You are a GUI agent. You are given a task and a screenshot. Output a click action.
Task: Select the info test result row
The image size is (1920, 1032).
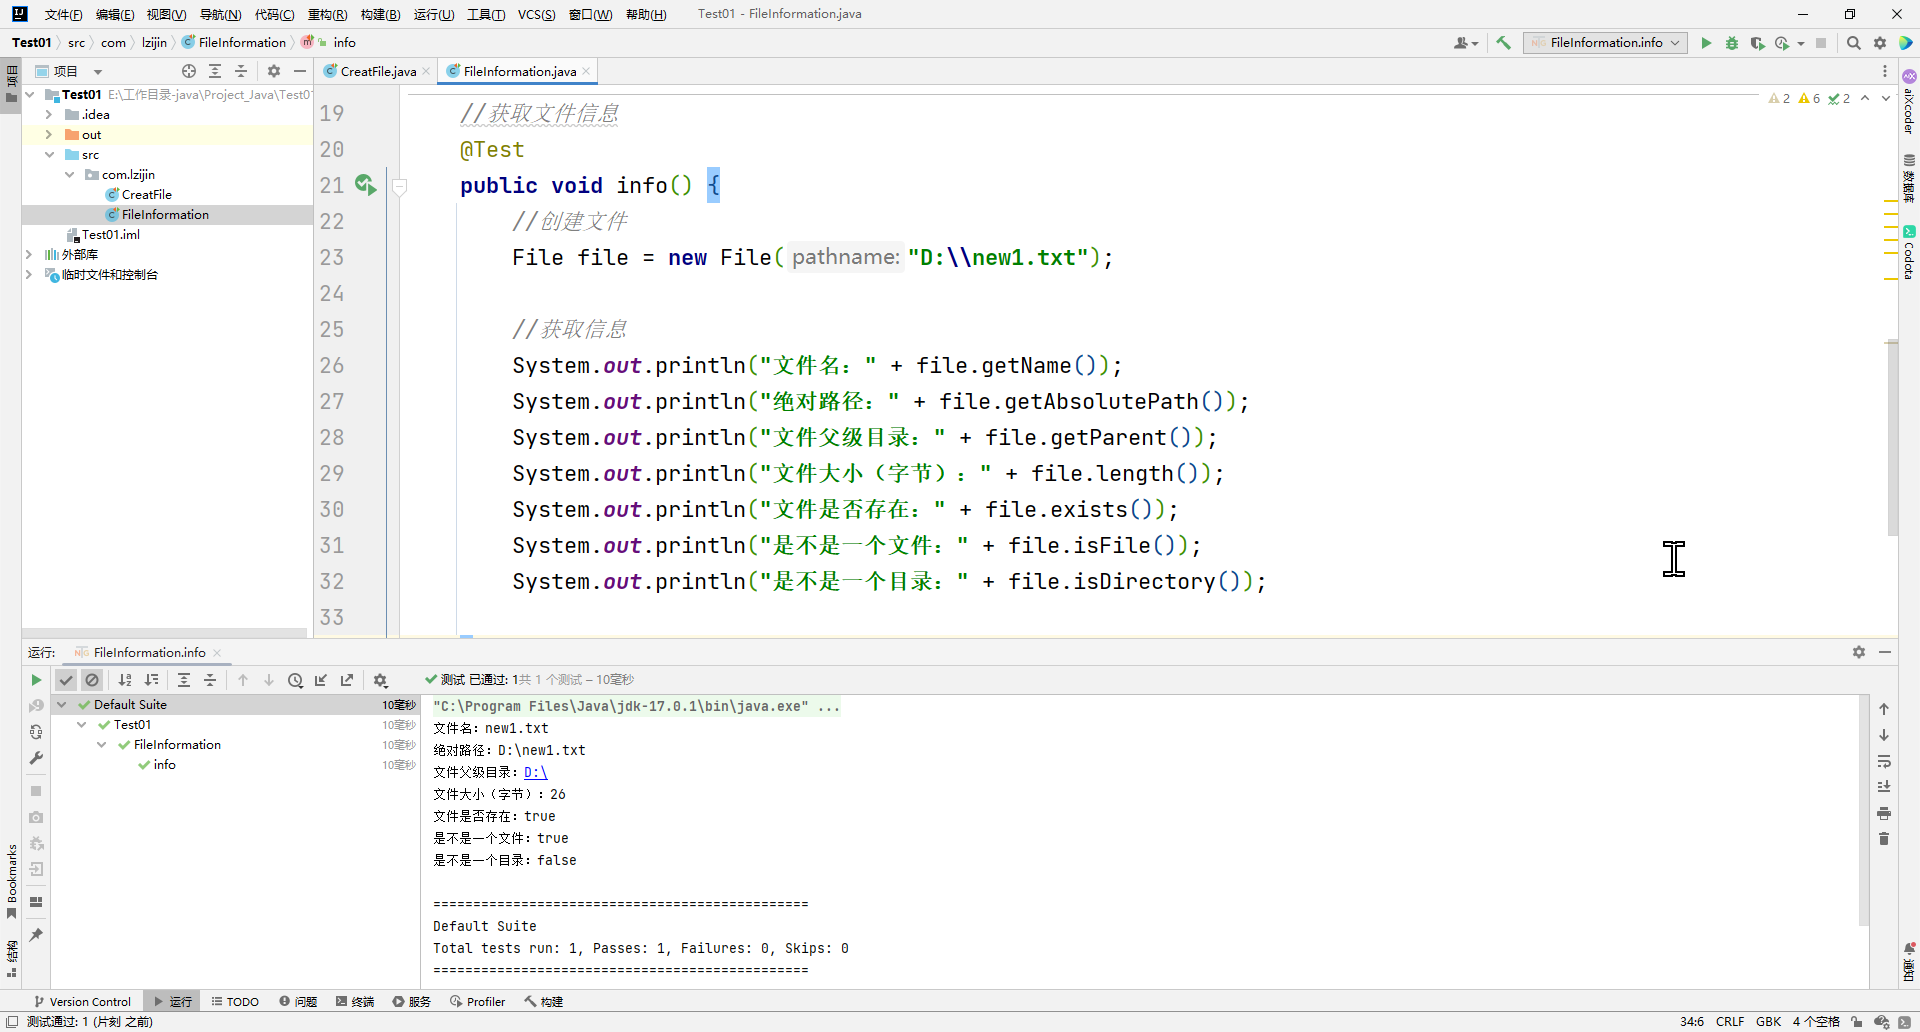[234, 765]
